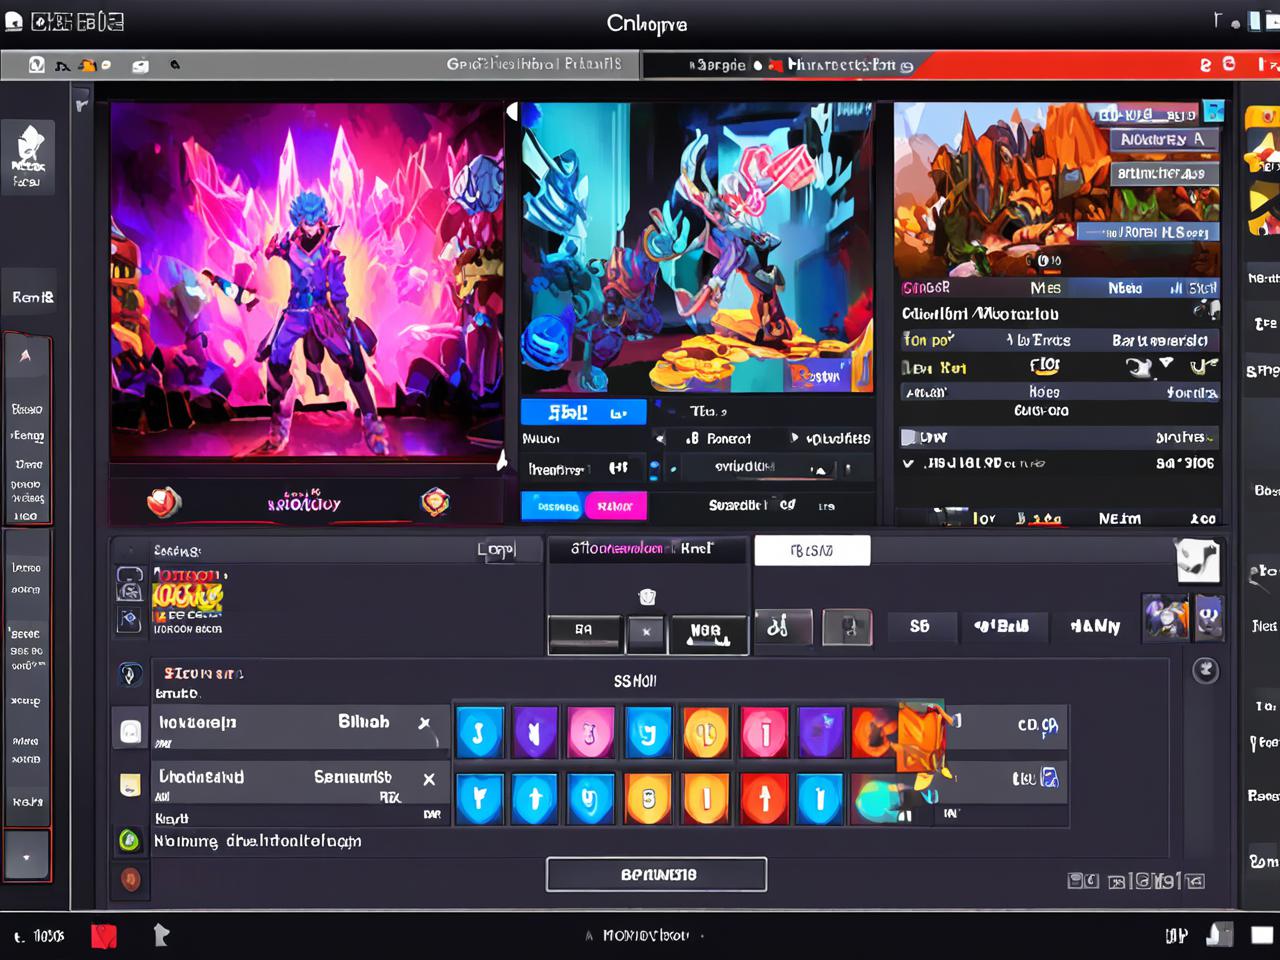Expand the small triangle in Lev Kut row
This screenshot has width=1280, height=960.
[1166, 363]
